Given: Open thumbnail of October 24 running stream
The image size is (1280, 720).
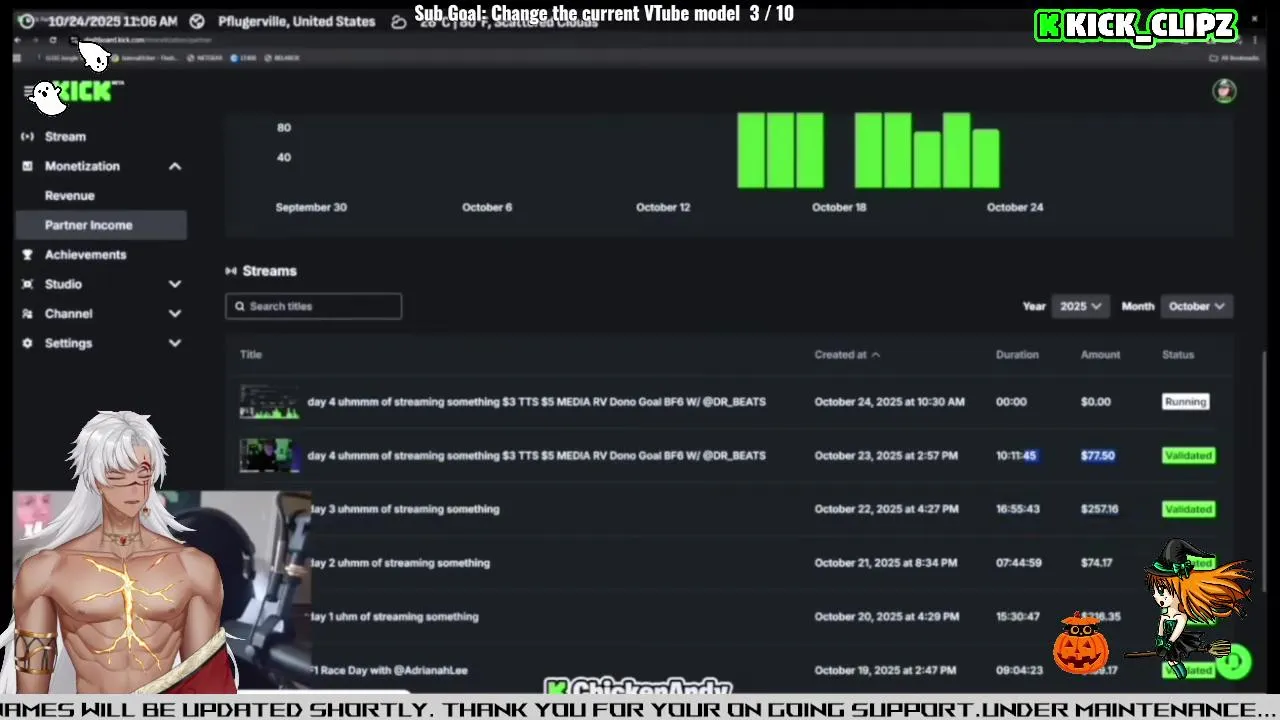Looking at the screenshot, I should 269,402.
